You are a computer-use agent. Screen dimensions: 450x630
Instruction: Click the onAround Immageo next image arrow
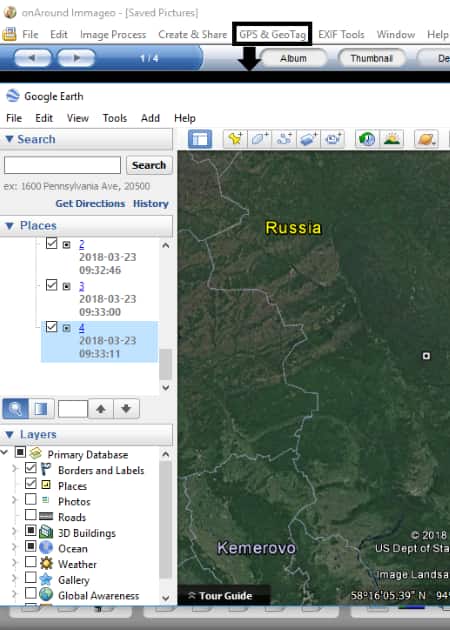76,58
